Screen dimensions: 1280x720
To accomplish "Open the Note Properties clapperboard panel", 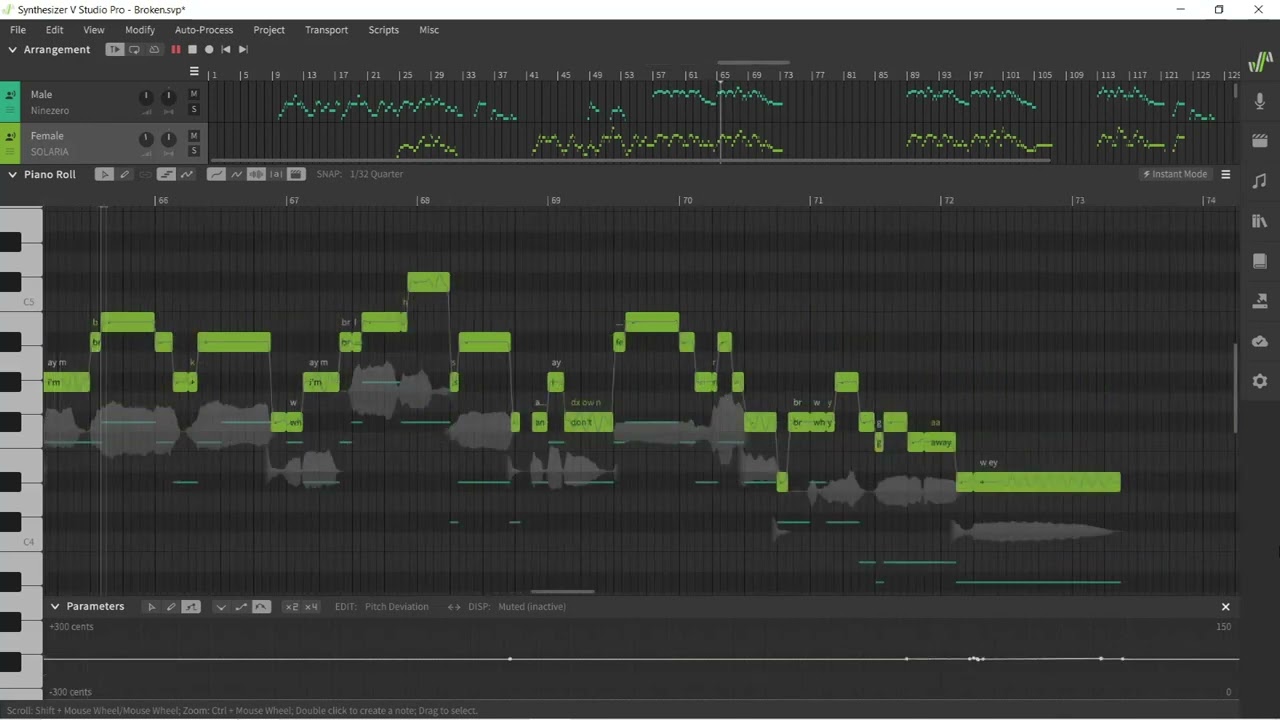I will pyautogui.click(x=1260, y=141).
